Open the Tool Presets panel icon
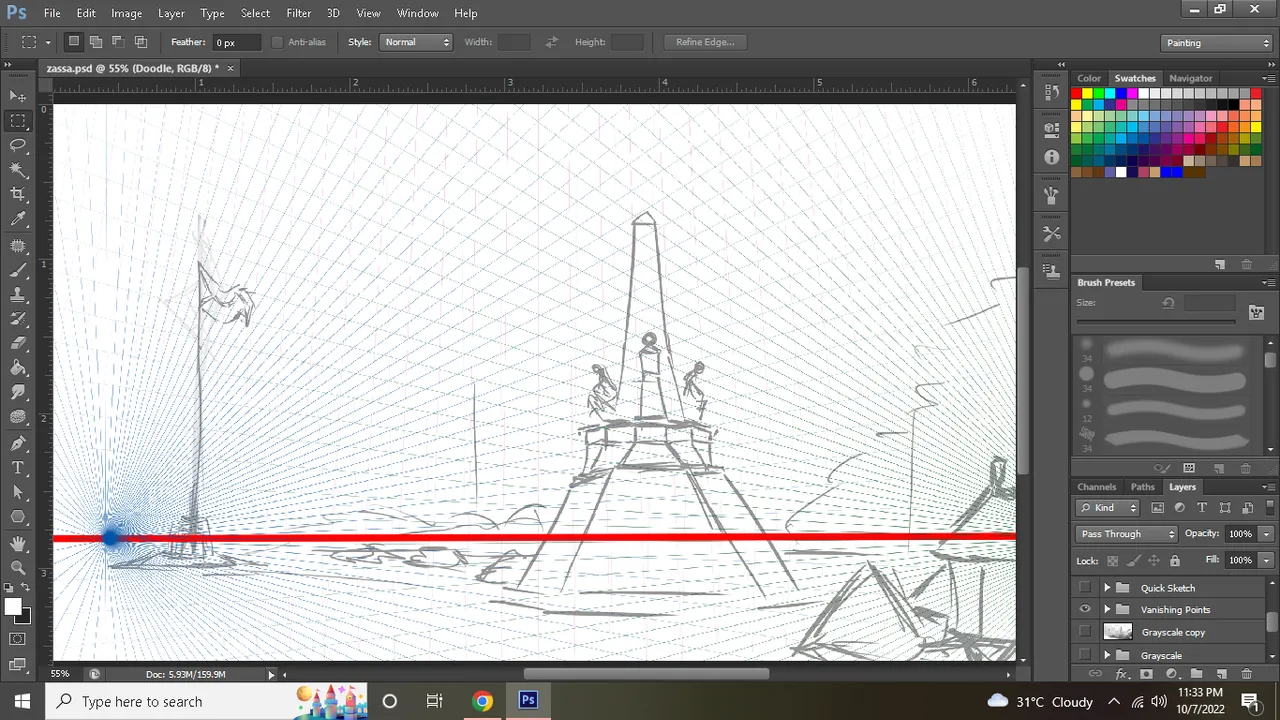 point(1051,233)
